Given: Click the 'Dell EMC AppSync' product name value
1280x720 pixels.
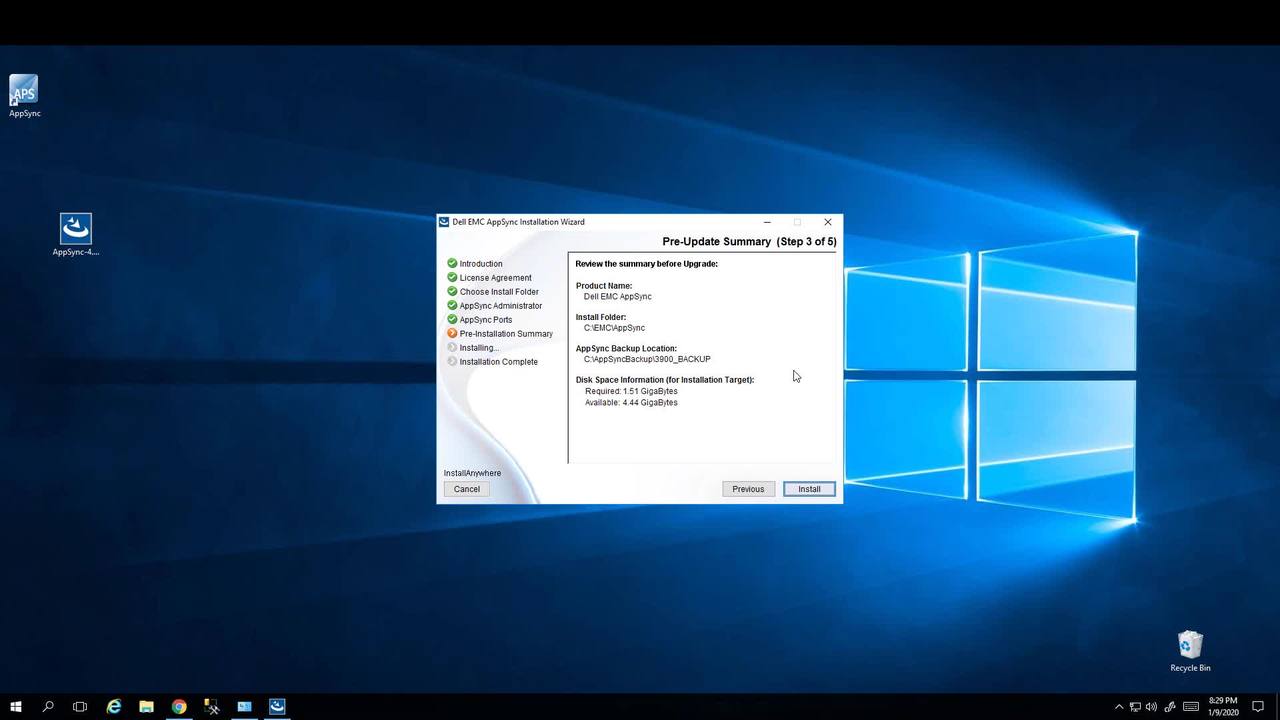Looking at the screenshot, I should (x=618, y=296).
